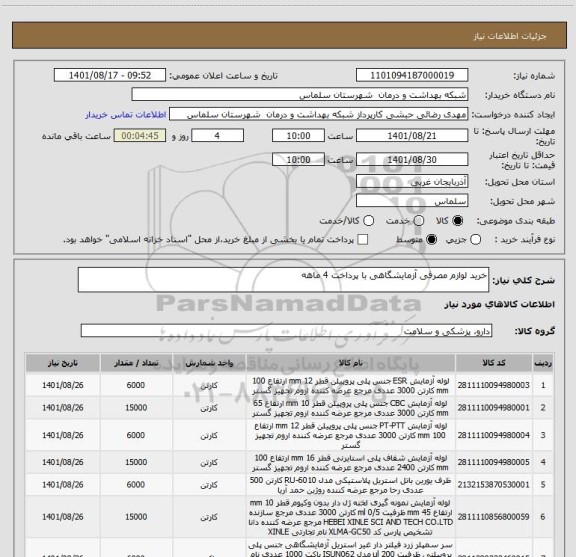Viewport: 576px width, 557px height.
Task: Click product code 2811110094980004 in row 3
Action: (493, 435)
